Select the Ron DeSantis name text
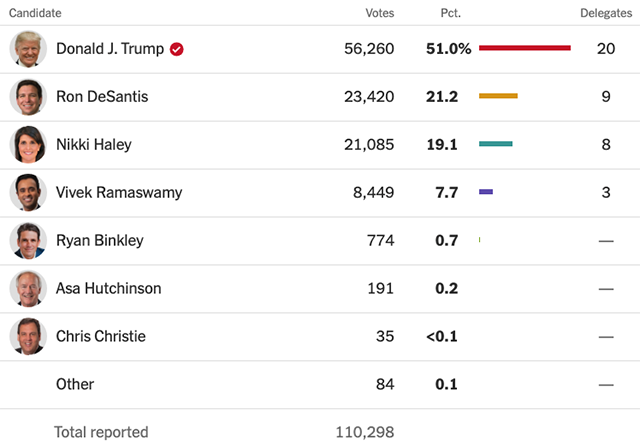Image resolution: width=640 pixels, height=446 pixels. [x=102, y=97]
